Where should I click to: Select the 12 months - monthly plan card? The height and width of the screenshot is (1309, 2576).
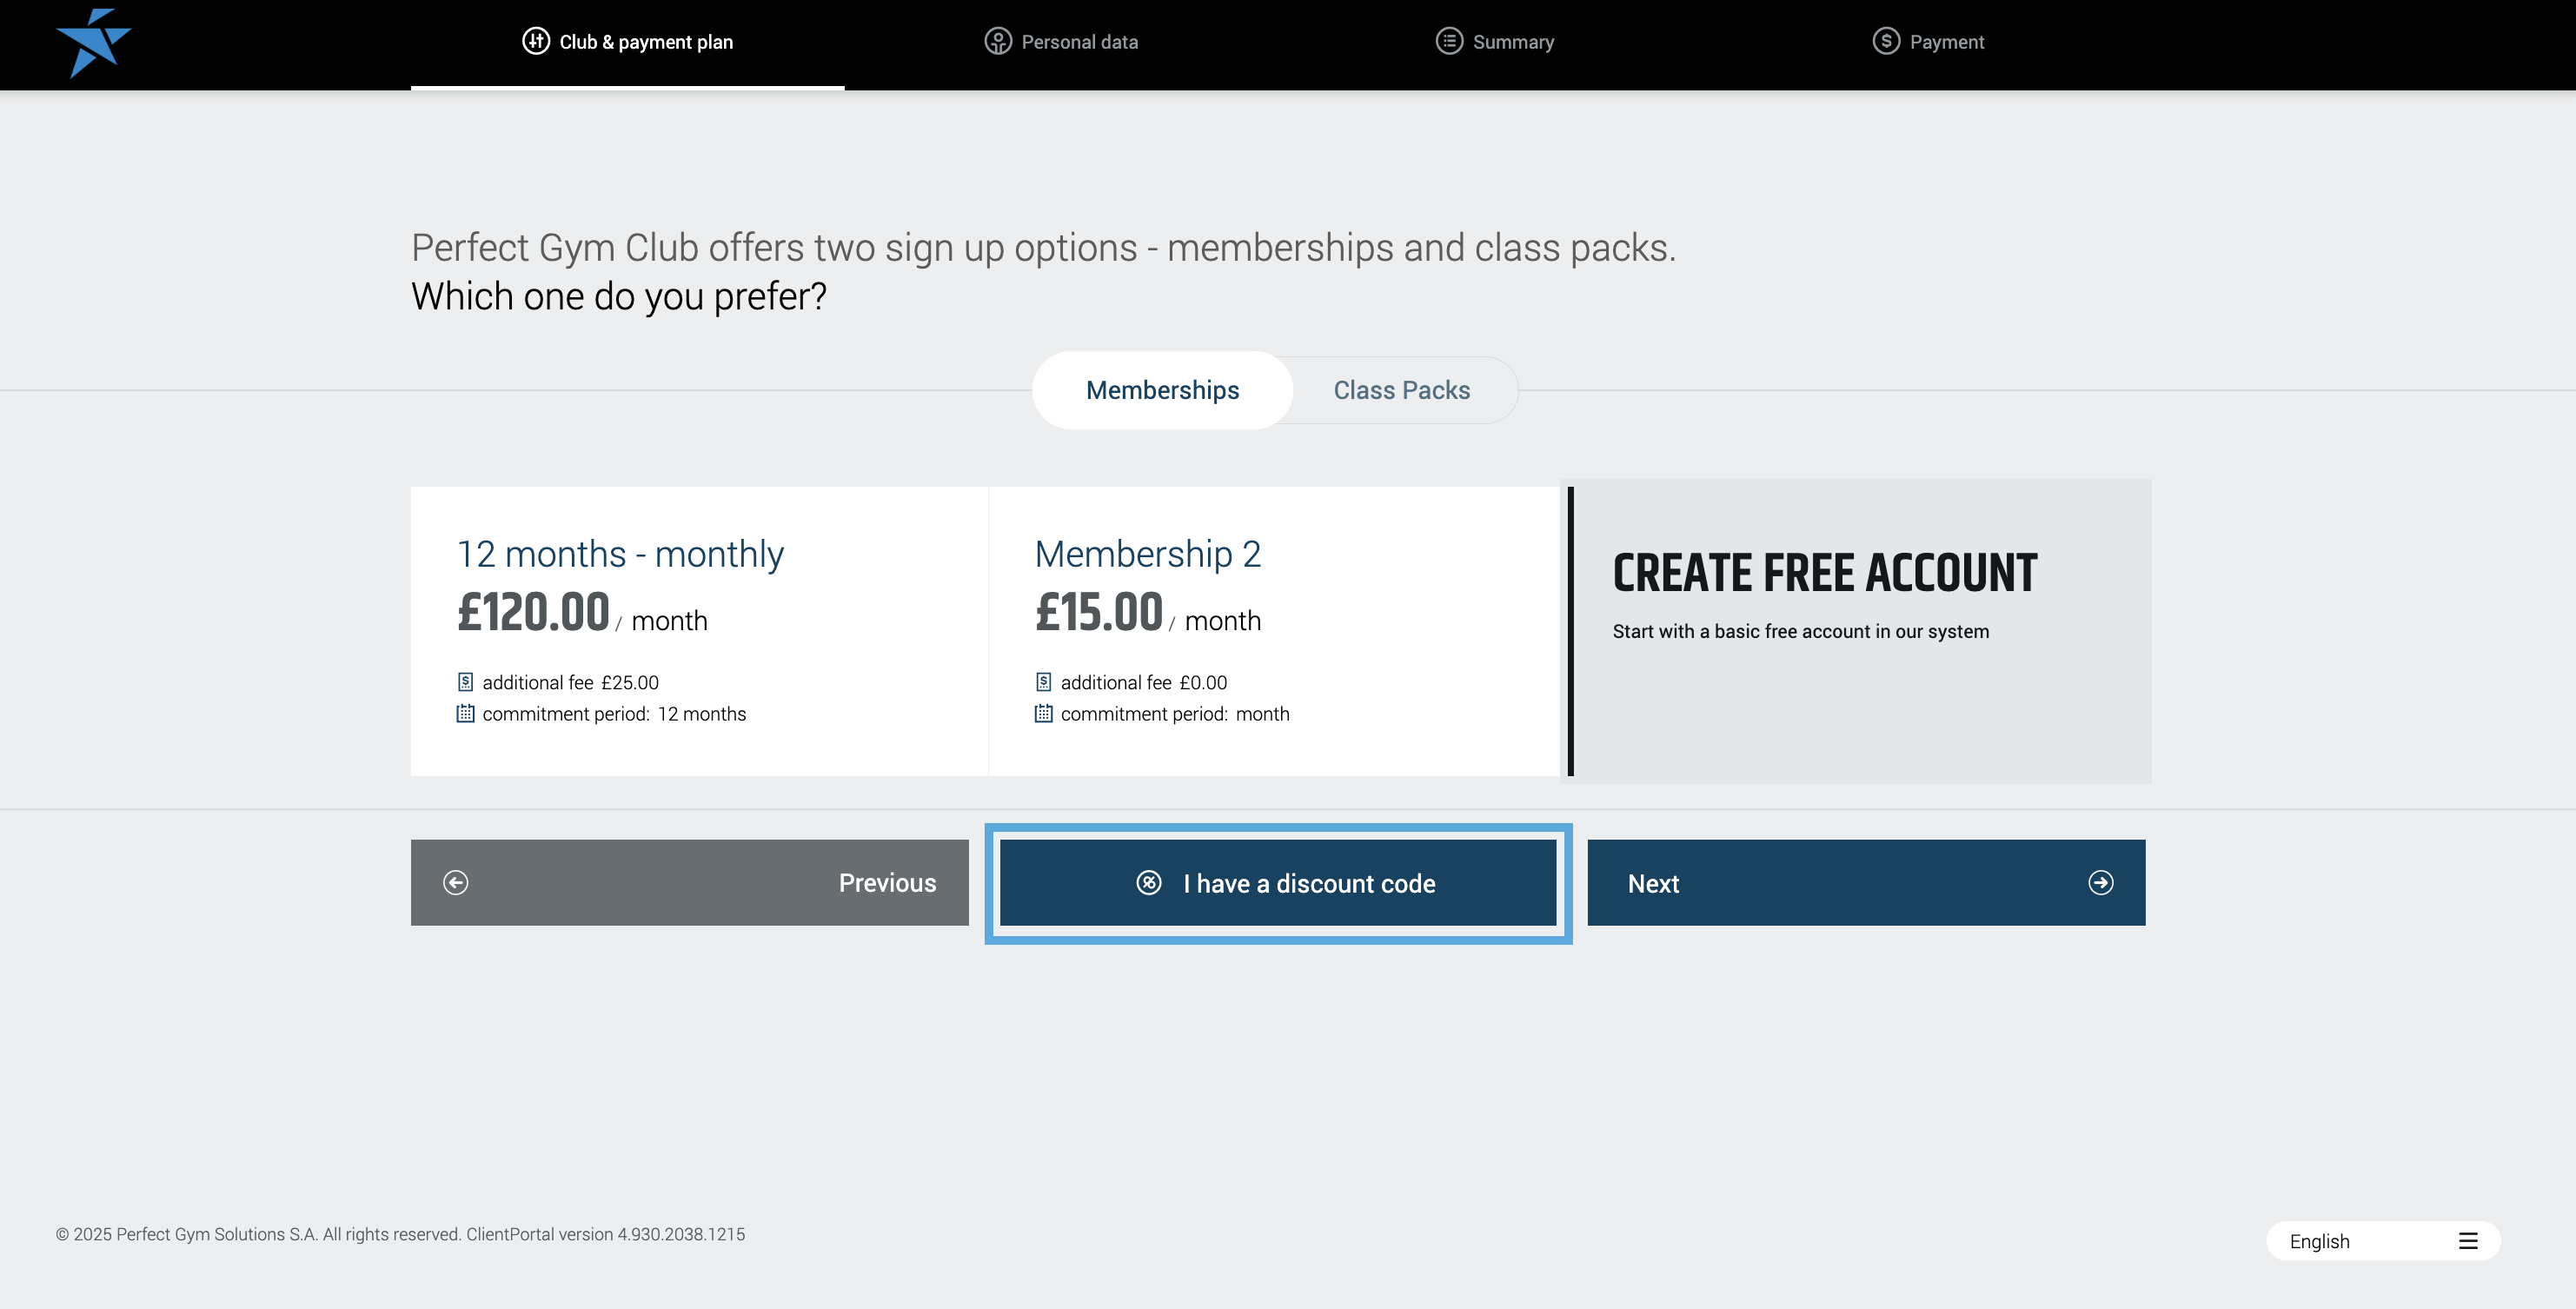[698, 631]
